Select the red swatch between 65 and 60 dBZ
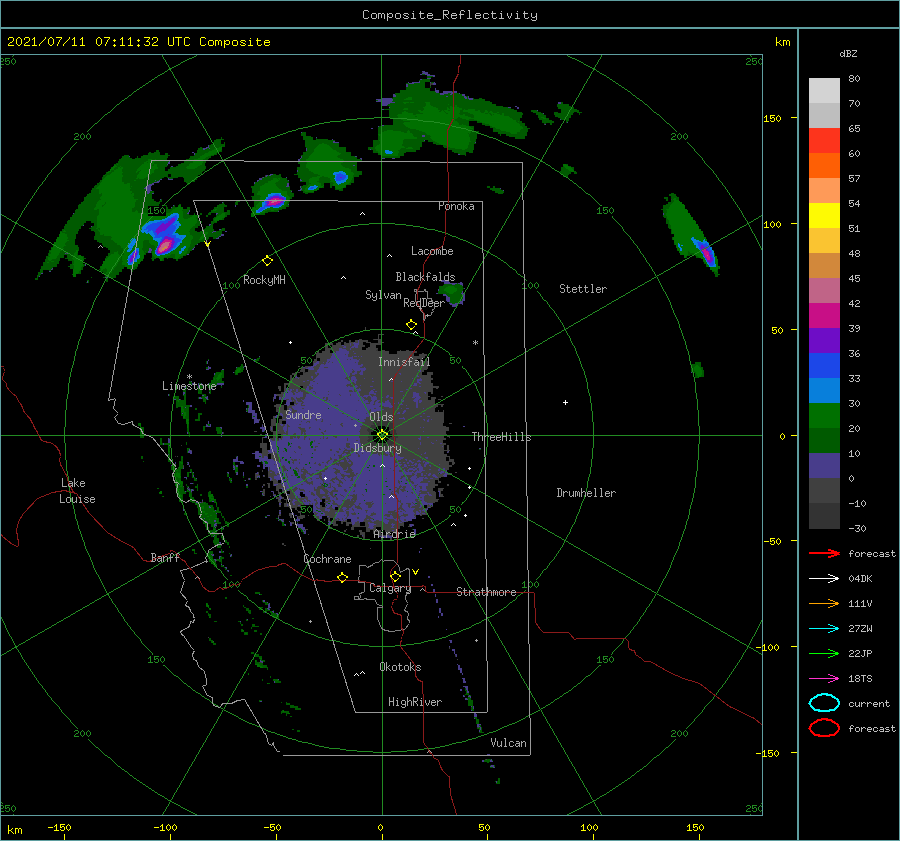 pos(824,141)
